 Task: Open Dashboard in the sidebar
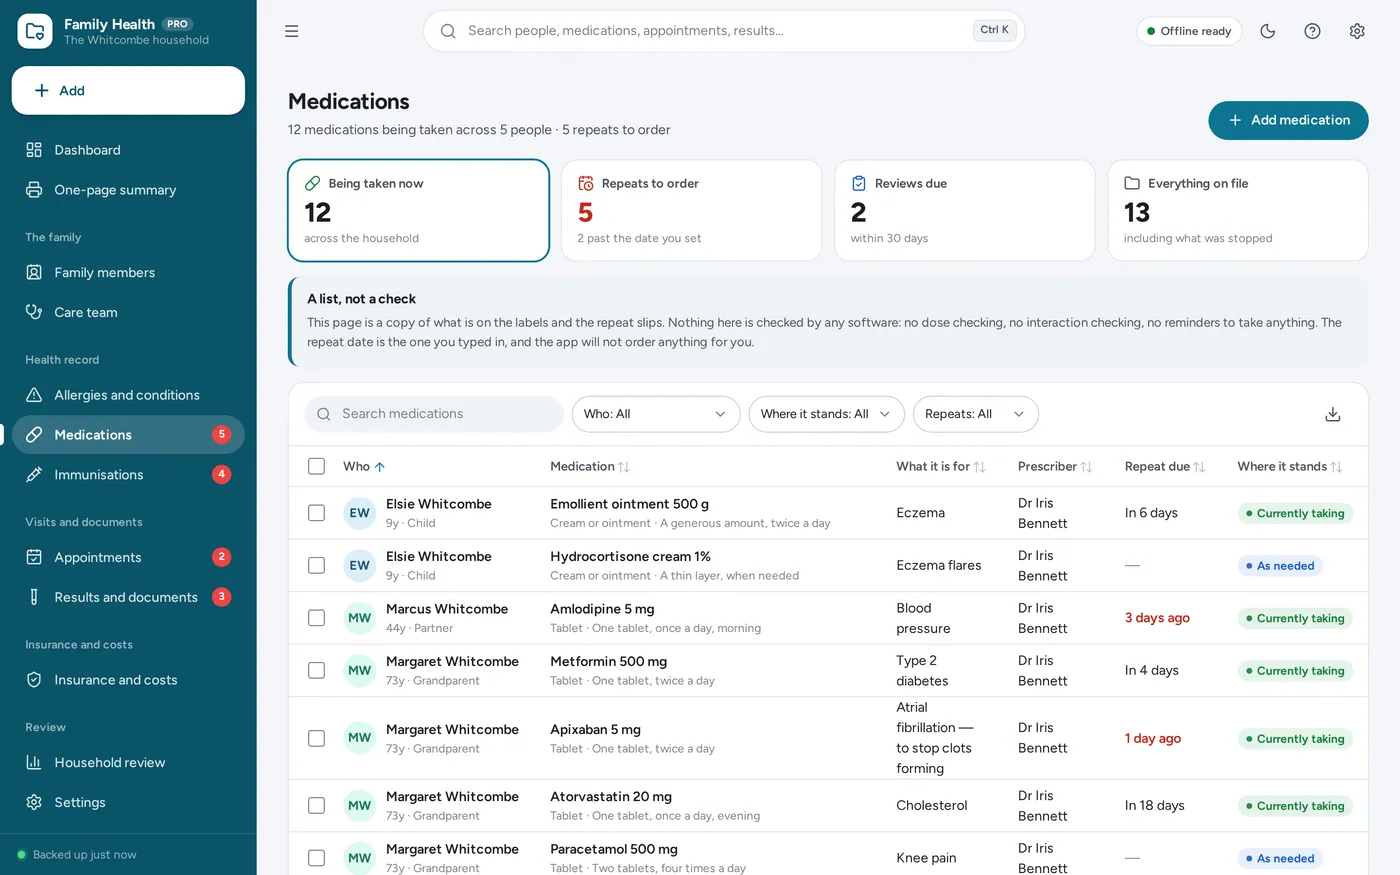pos(128,150)
